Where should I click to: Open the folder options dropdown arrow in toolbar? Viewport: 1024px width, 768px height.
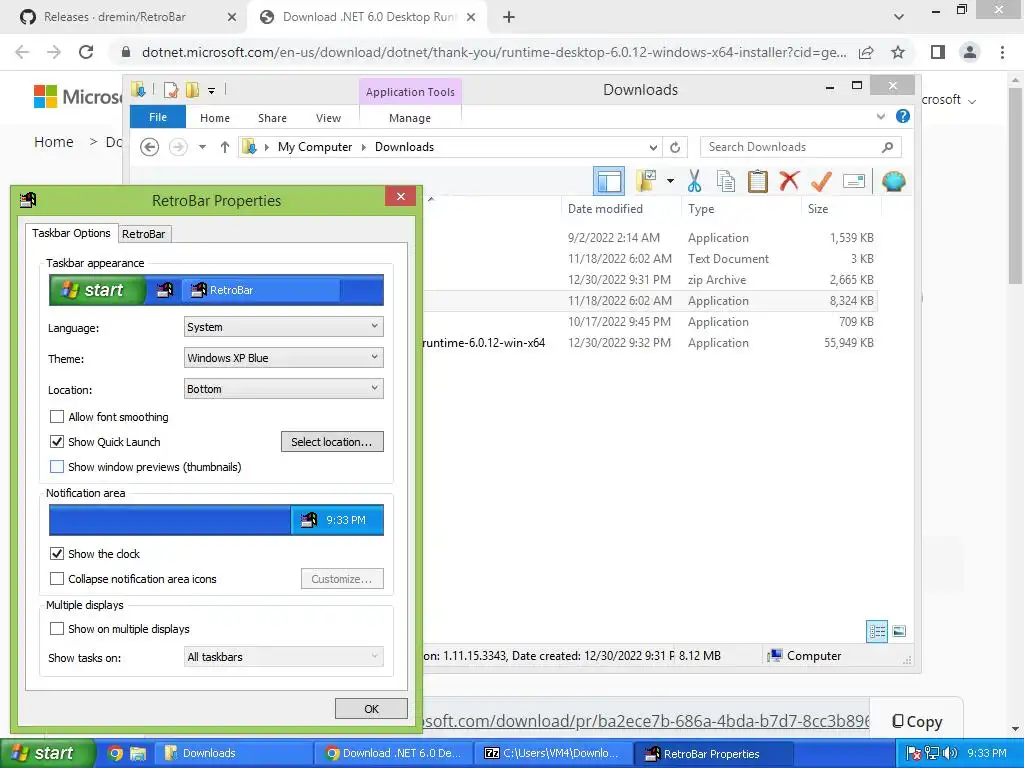(x=670, y=181)
